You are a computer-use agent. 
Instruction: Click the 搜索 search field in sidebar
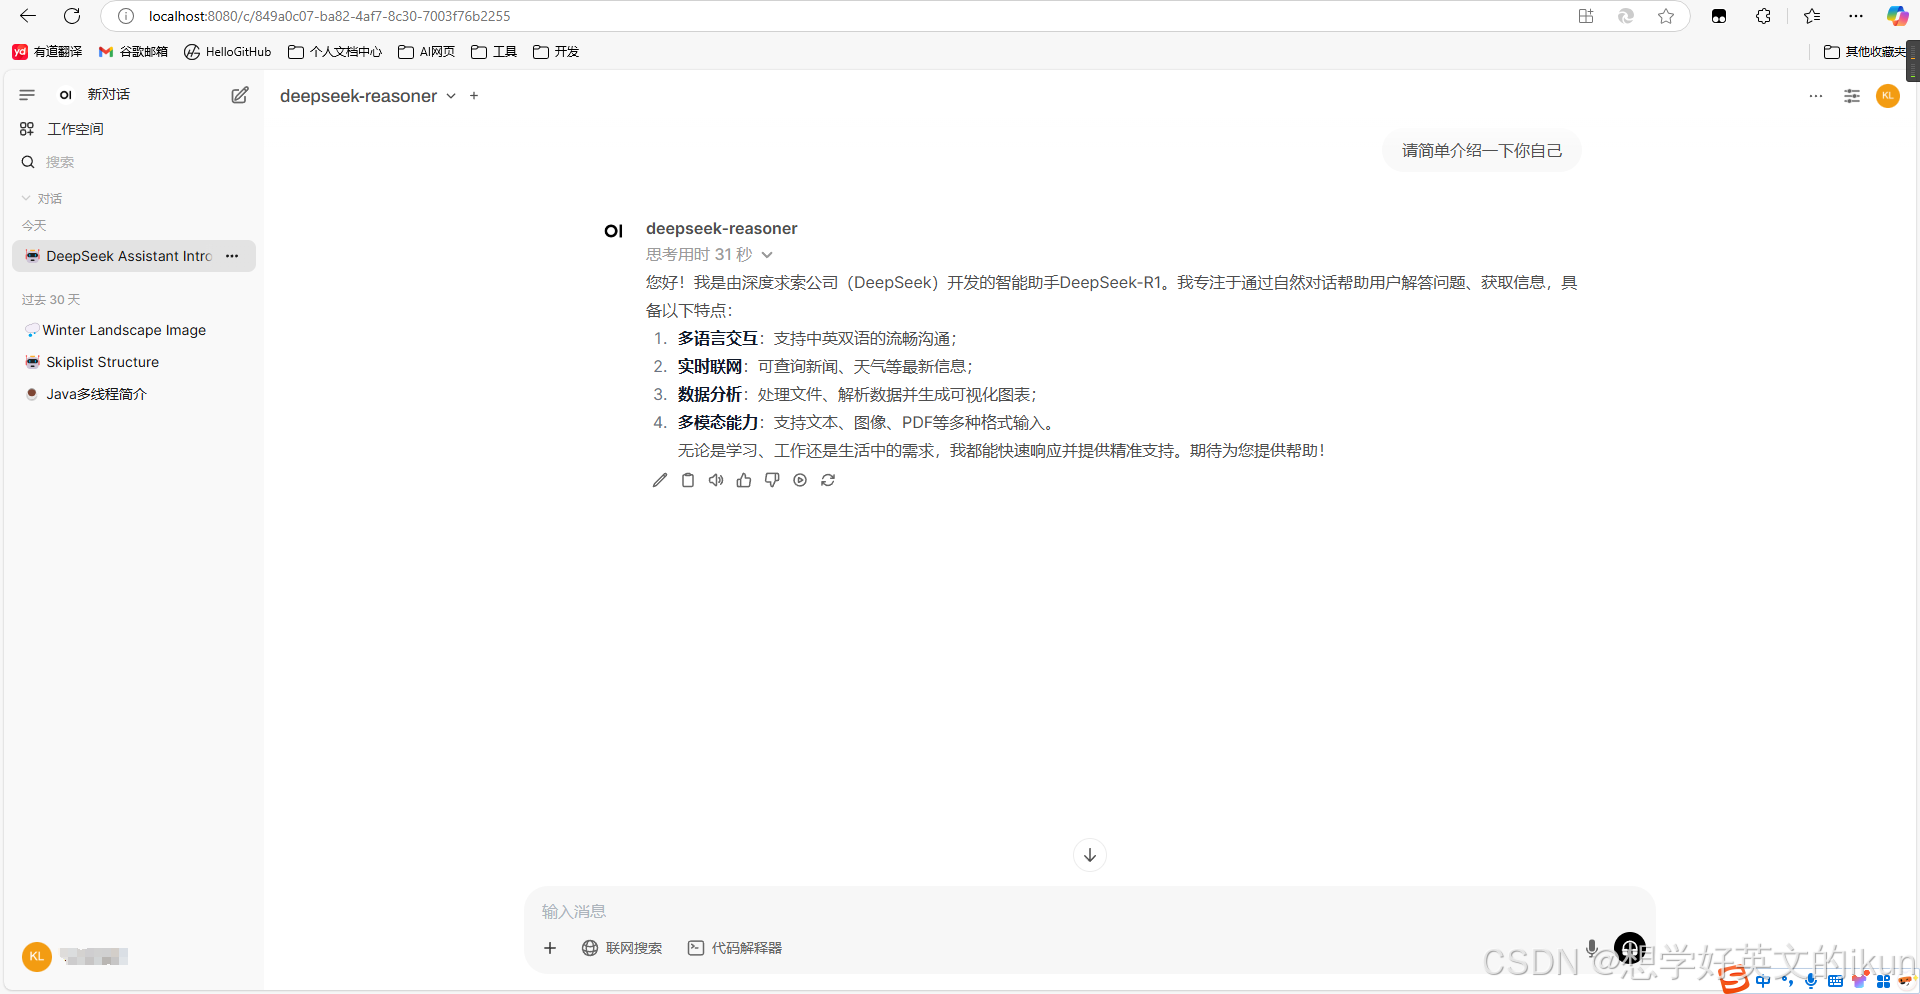tap(134, 162)
